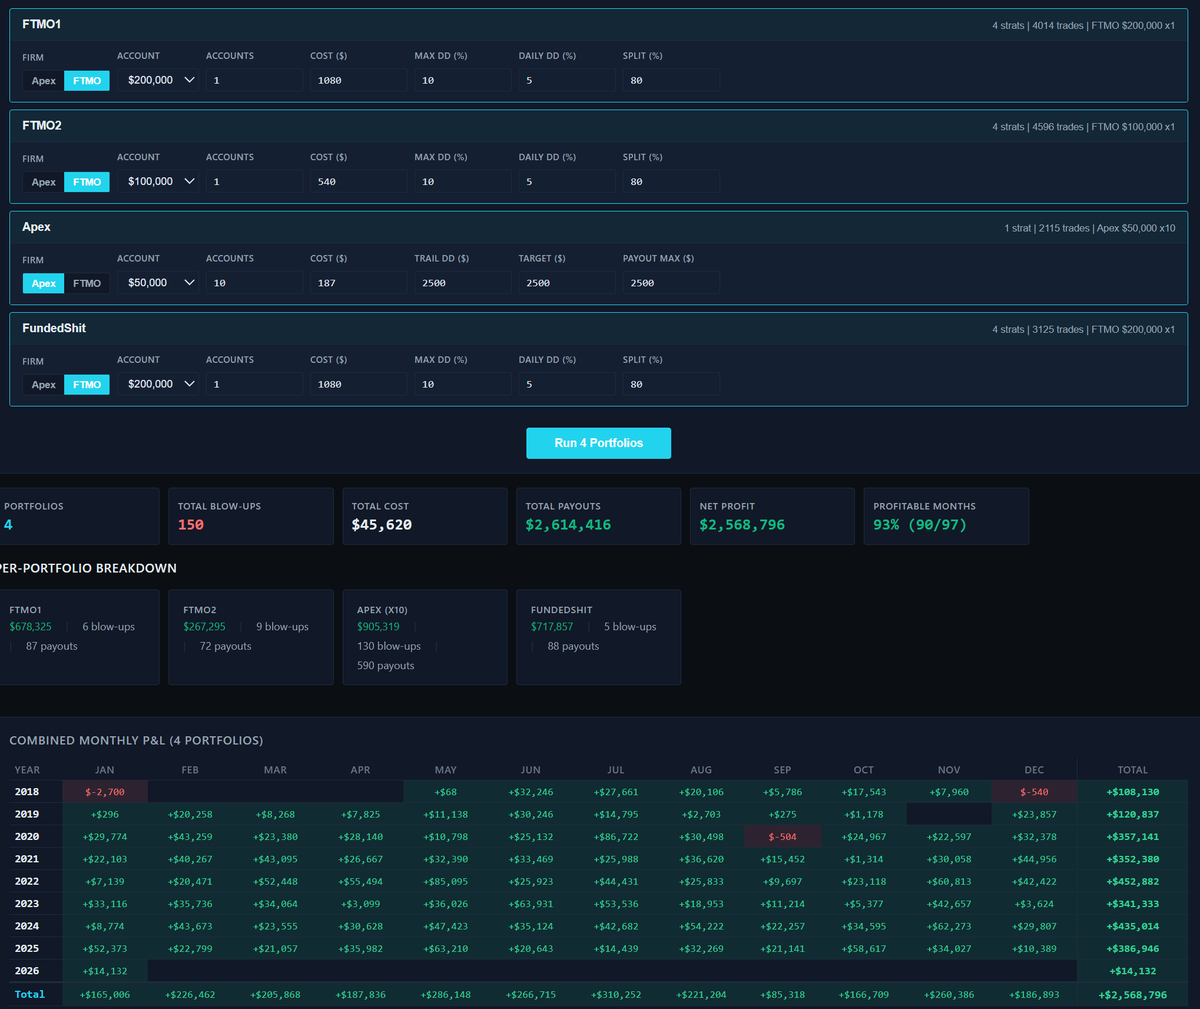Click November 2024 cell +$62,273
Viewport: 1200px width, 1009px height.
pyautogui.click(x=949, y=926)
